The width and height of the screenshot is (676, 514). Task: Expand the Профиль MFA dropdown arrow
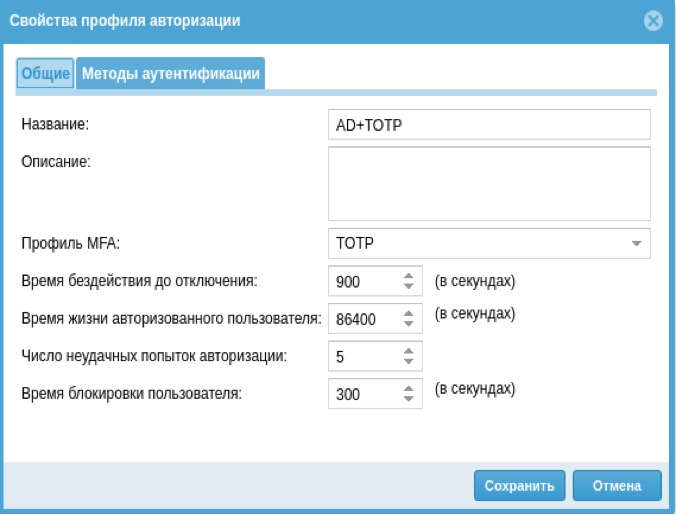[636, 244]
